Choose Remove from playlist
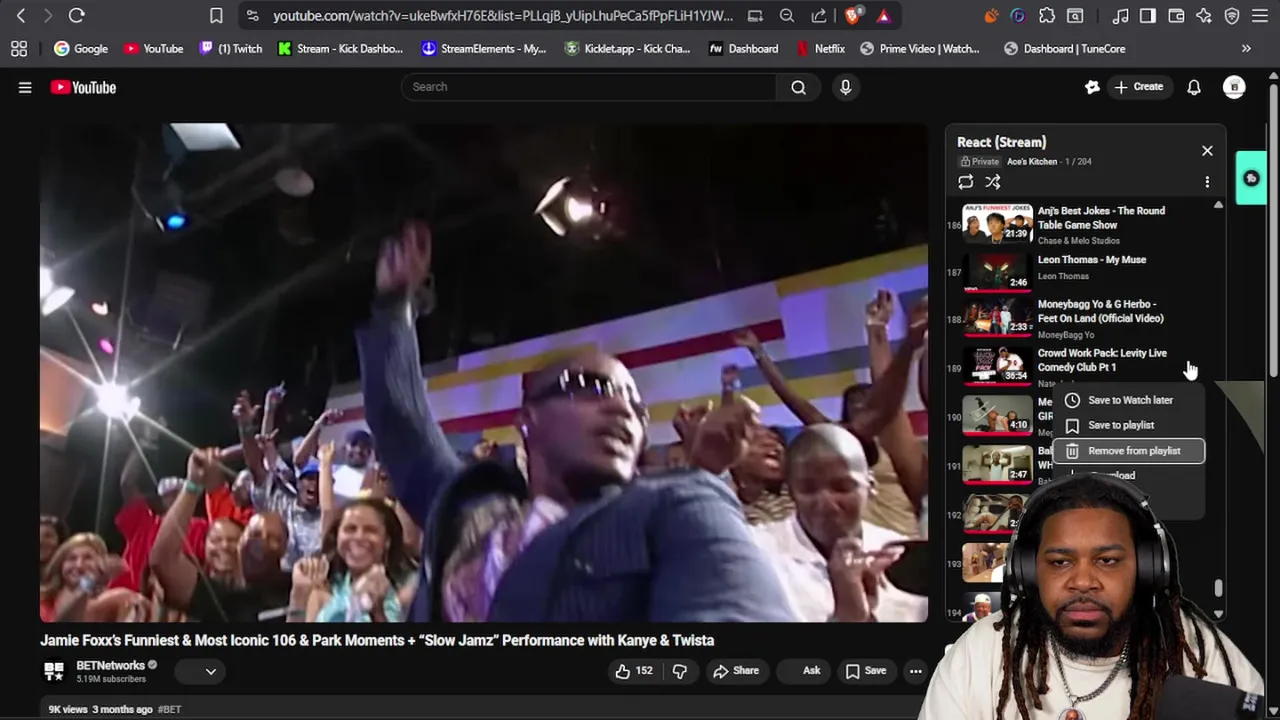Viewport: 1280px width, 720px height. click(x=1130, y=451)
